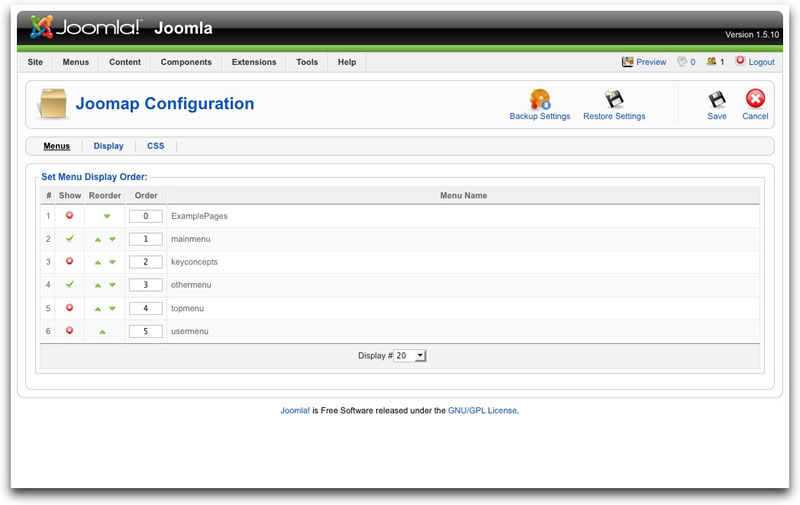
Task: Move keyconcepts up in order
Action: coord(98,262)
